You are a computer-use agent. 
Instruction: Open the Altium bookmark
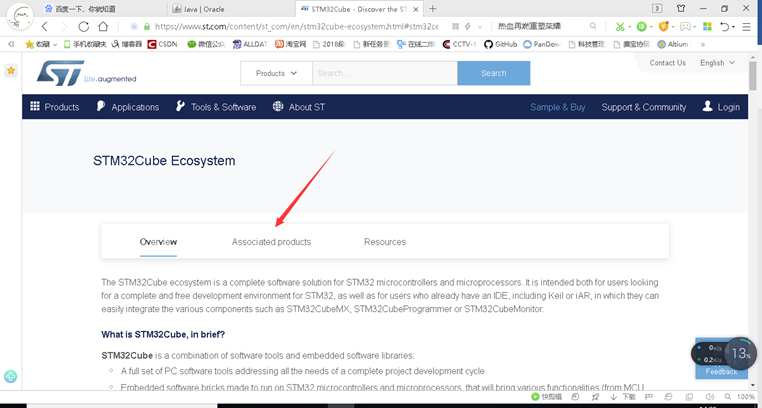pos(673,44)
